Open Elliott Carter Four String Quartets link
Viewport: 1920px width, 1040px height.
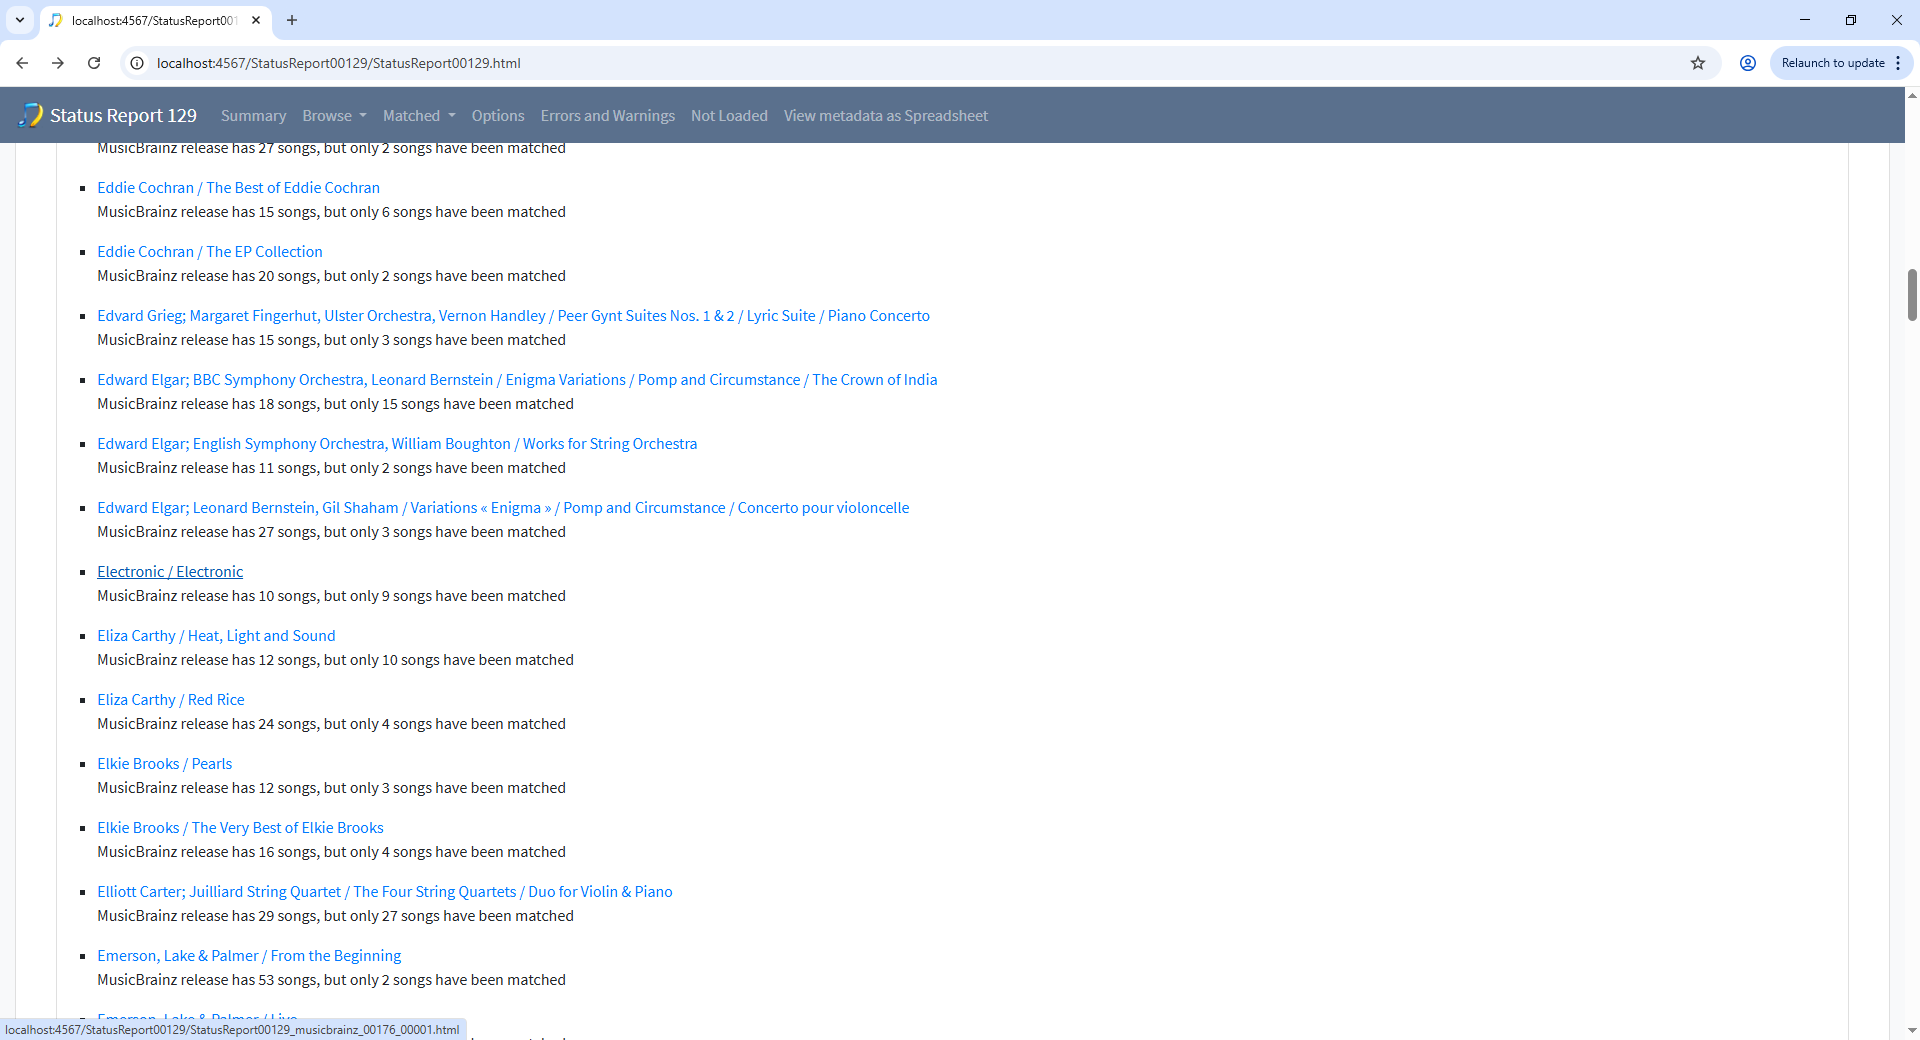tap(385, 892)
